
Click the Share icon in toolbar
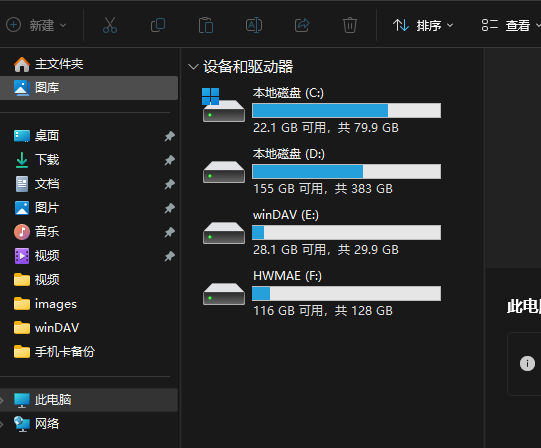(x=302, y=25)
